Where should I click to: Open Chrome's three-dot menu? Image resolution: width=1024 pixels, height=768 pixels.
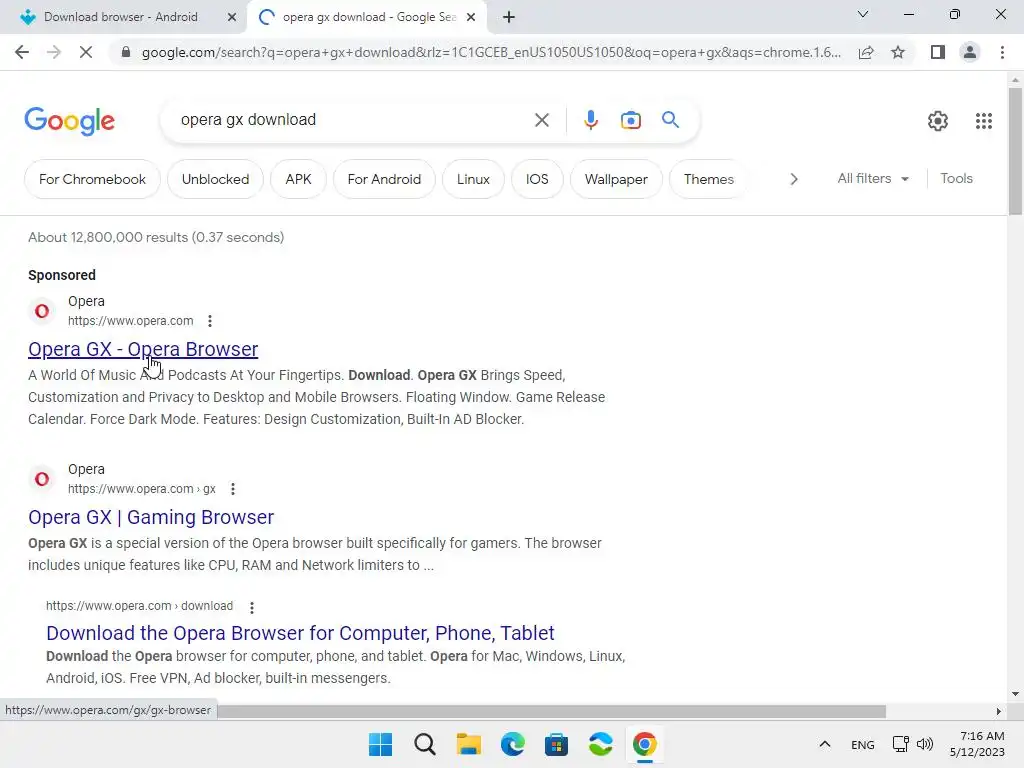click(x=1002, y=52)
